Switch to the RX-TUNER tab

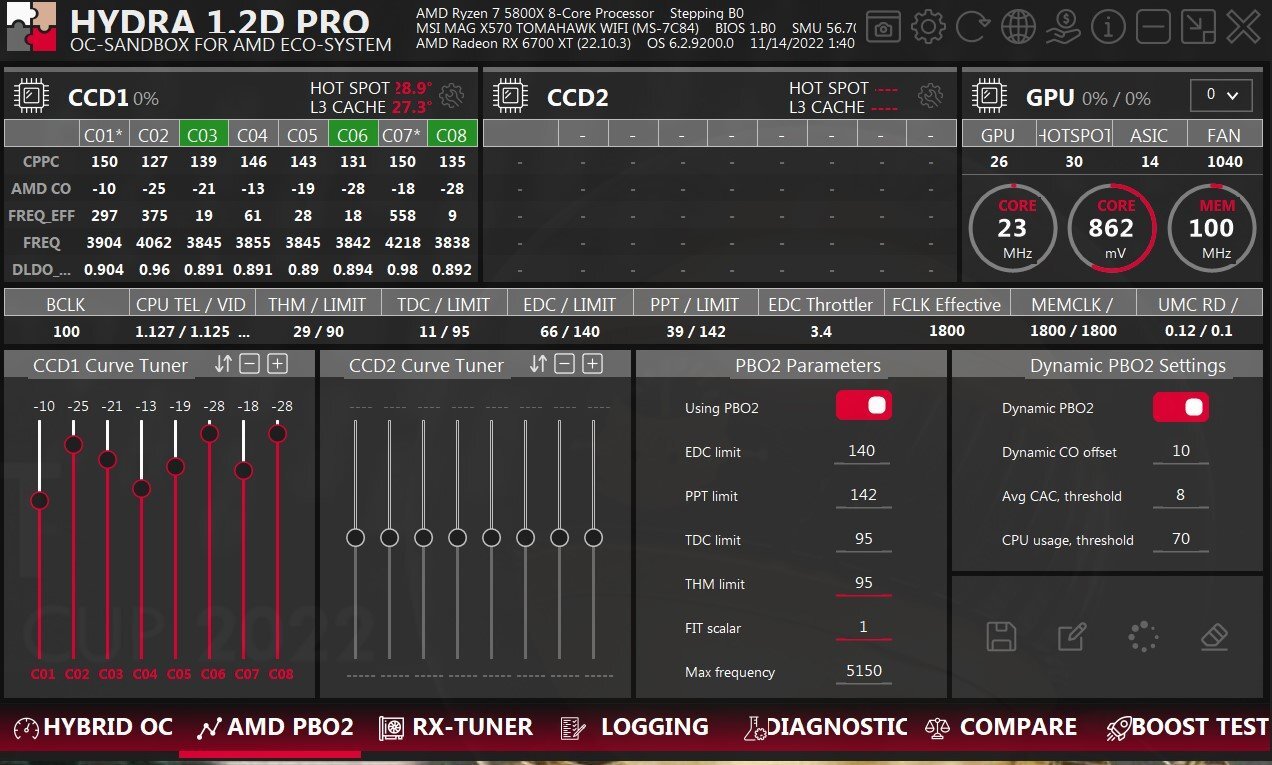[x=456, y=727]
